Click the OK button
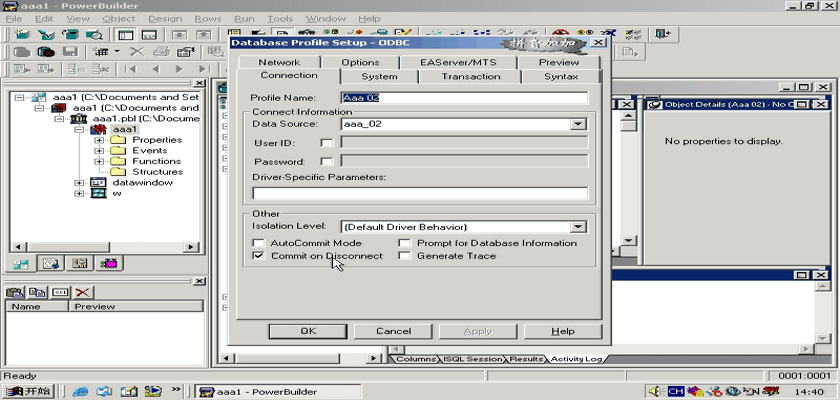This screenshot has height=400, width=840. pos(308,331)
